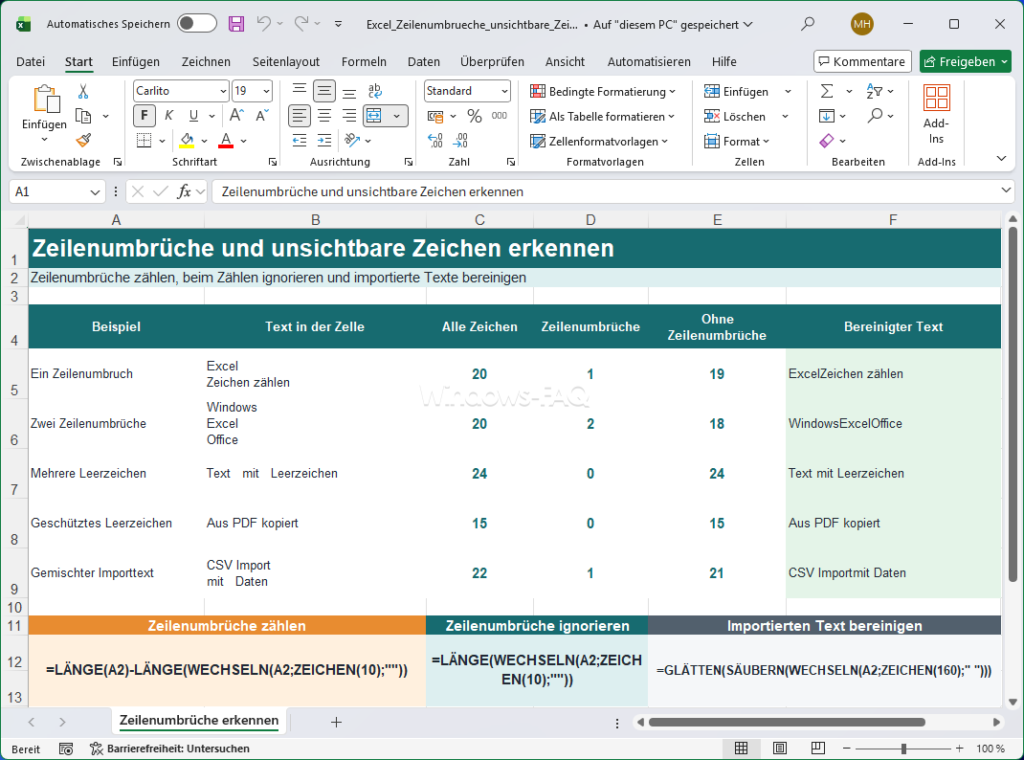Expand Zellenformatvorlagen menu
The height and width of the screenshot is (760, 1024).
[598, 141]
